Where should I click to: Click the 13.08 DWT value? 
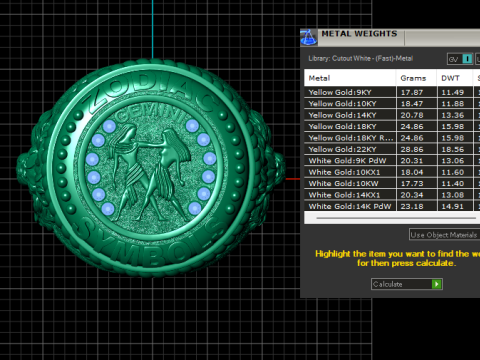pyautogui.click(x=453, y=195)
